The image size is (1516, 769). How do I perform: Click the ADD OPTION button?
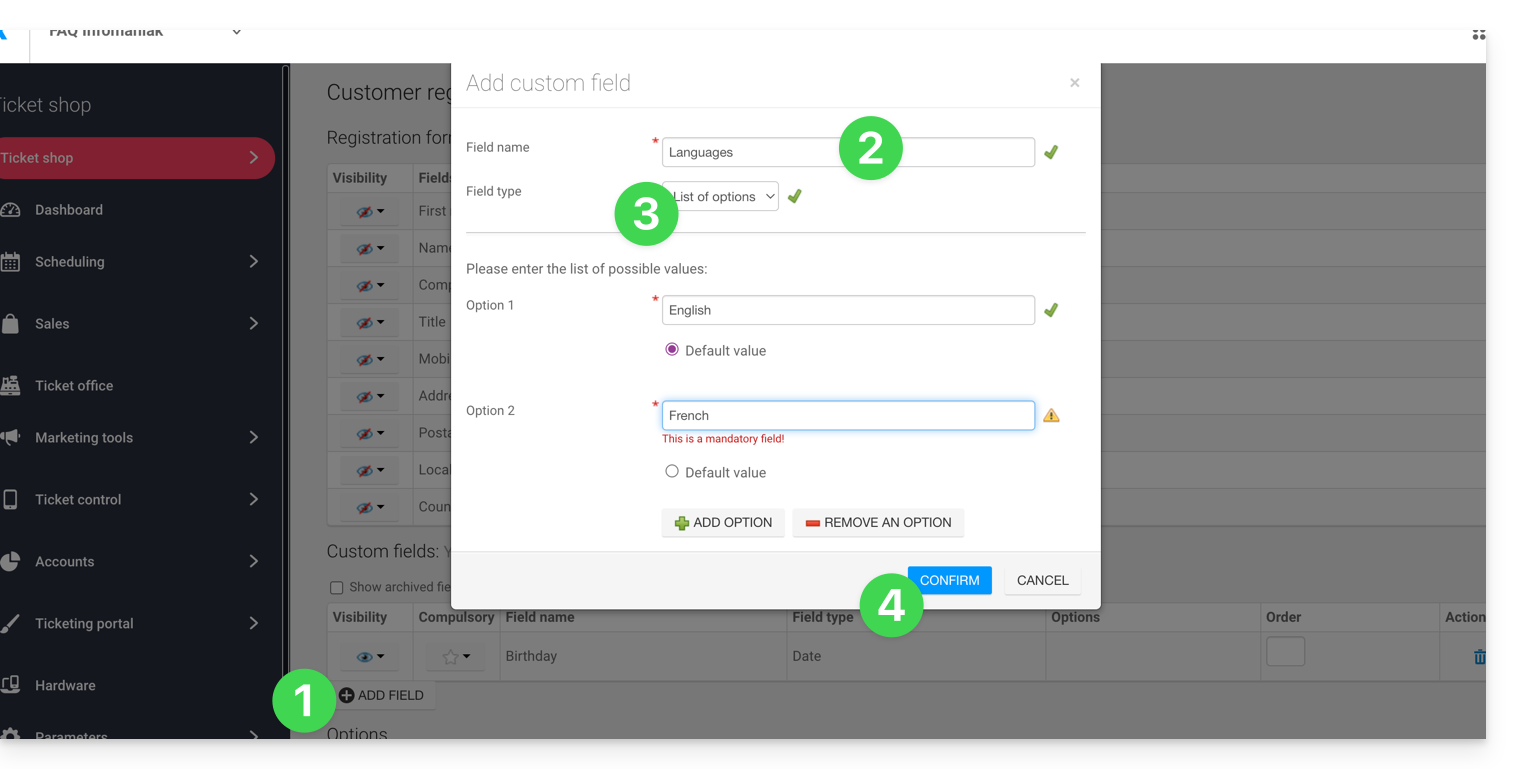(722, 523)
